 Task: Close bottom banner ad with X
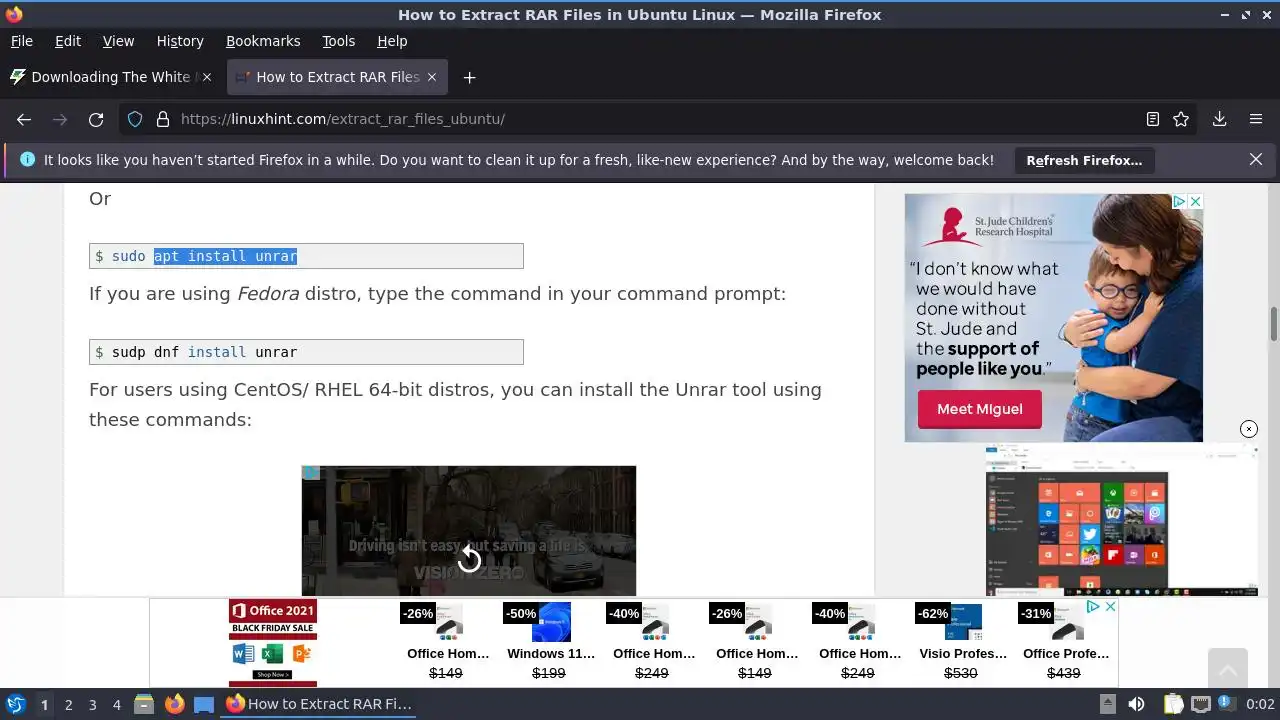click(1110, 607)
